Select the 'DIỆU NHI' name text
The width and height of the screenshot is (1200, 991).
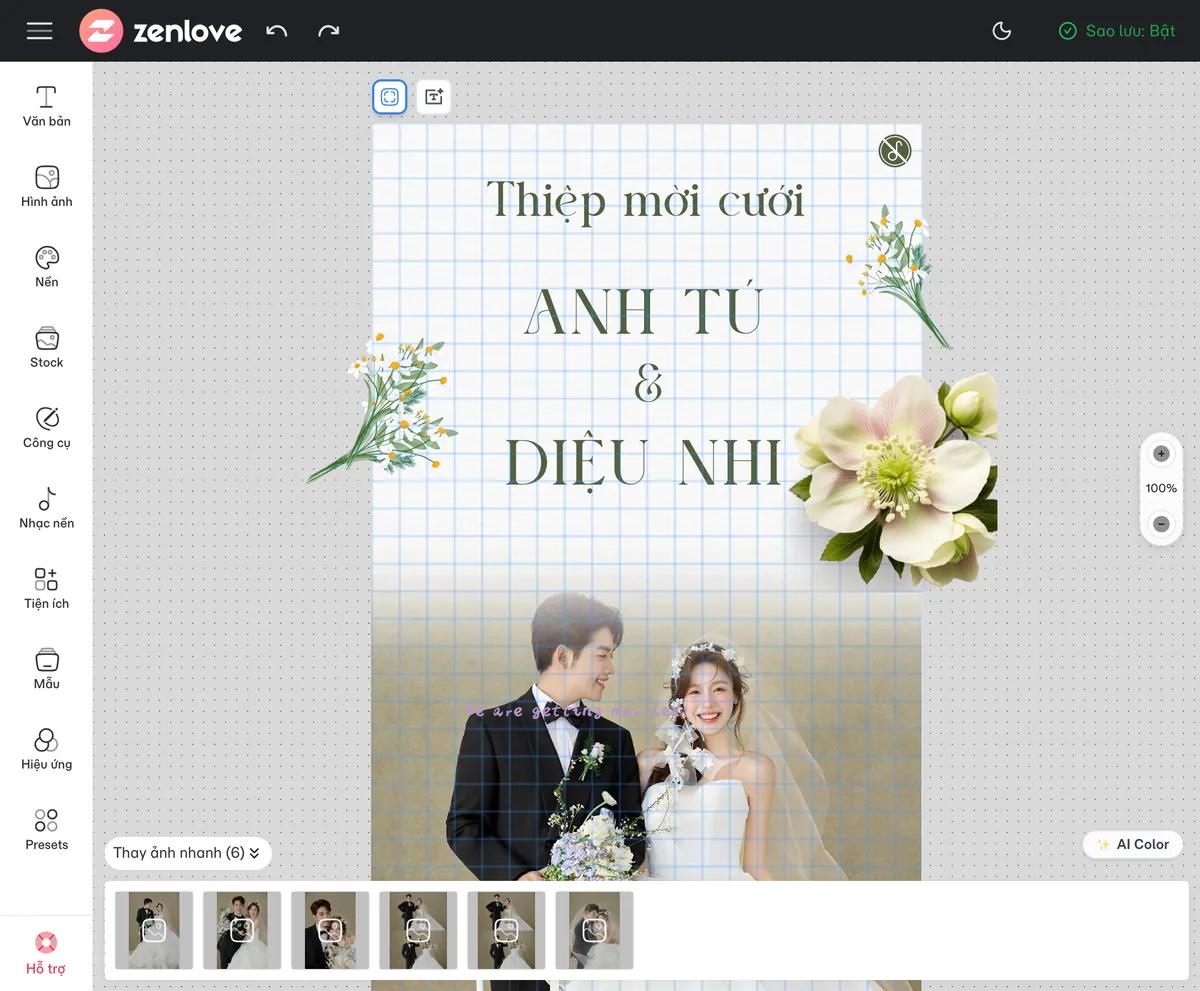(644, 463)
